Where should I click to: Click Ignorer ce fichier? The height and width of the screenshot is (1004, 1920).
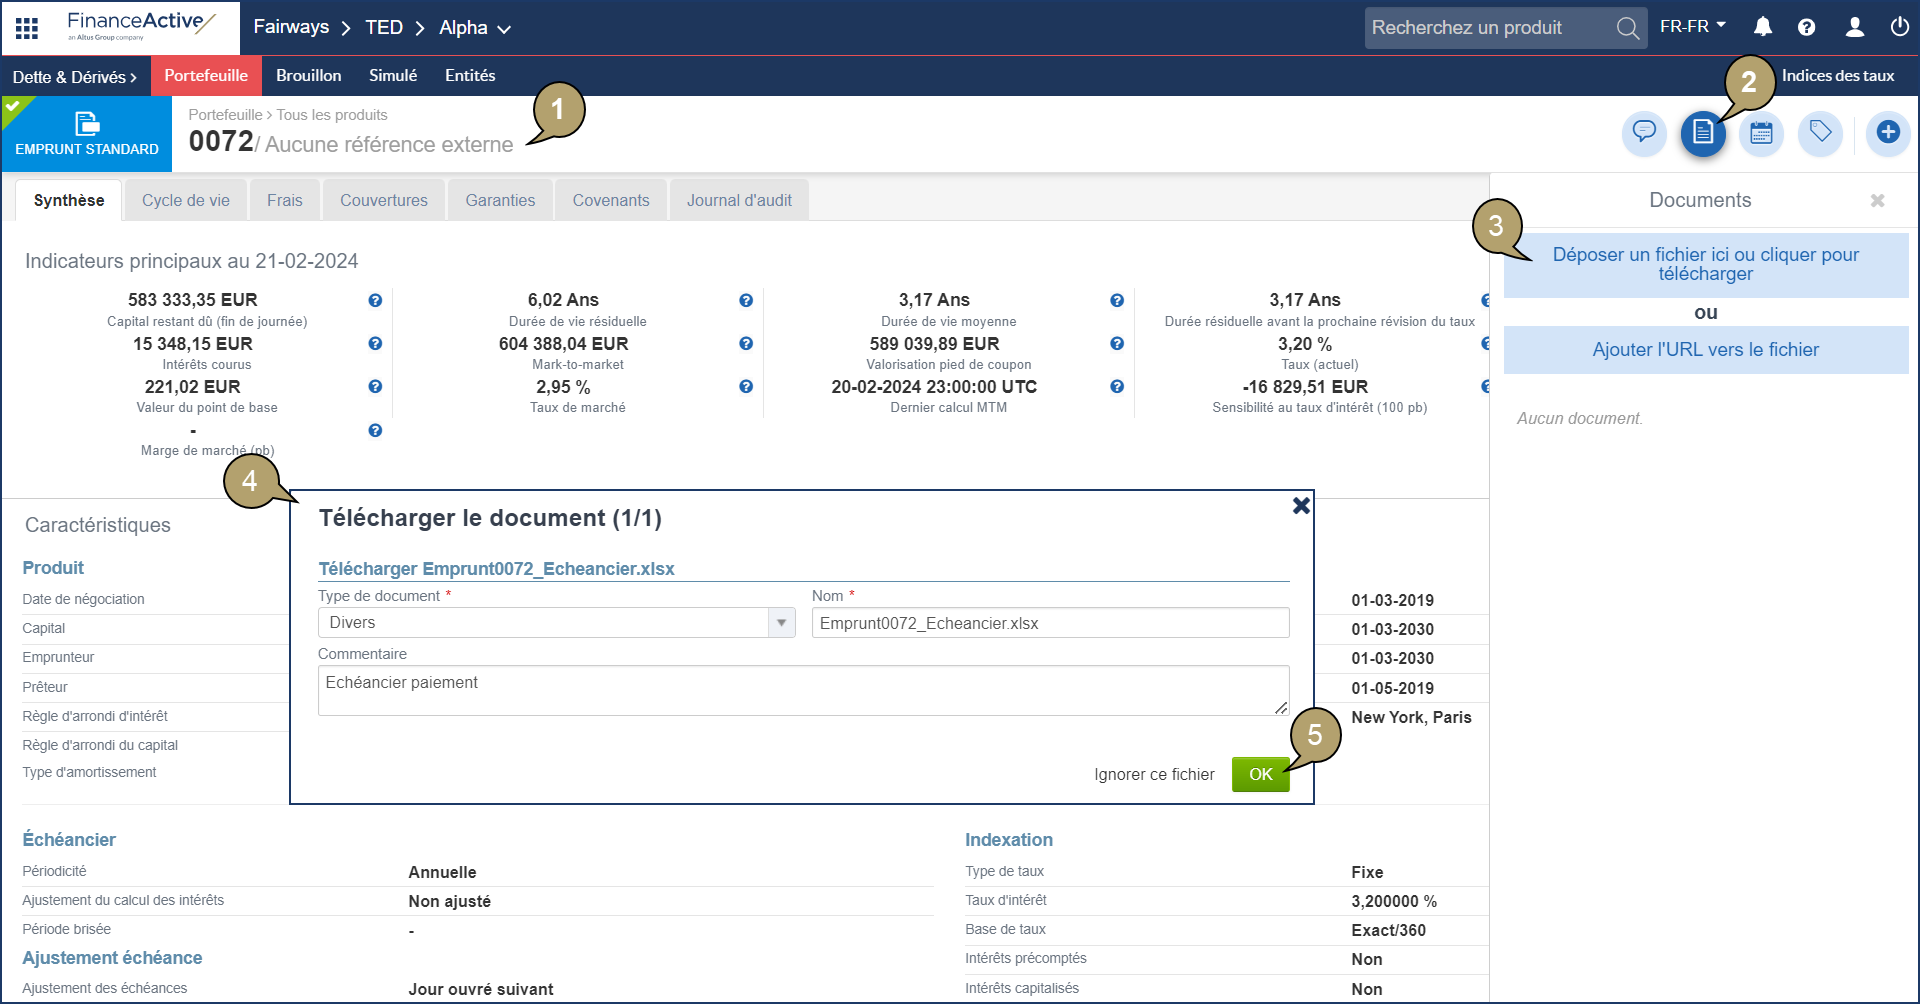coord(1154,774)
